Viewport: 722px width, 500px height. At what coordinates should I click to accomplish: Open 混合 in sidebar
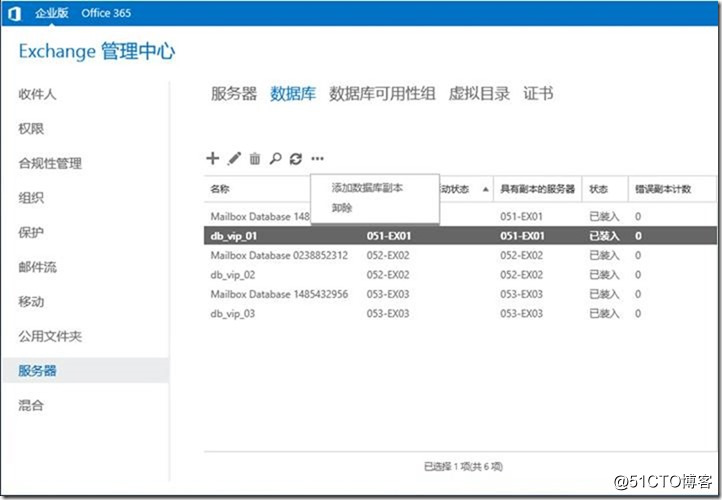[31, 405]
